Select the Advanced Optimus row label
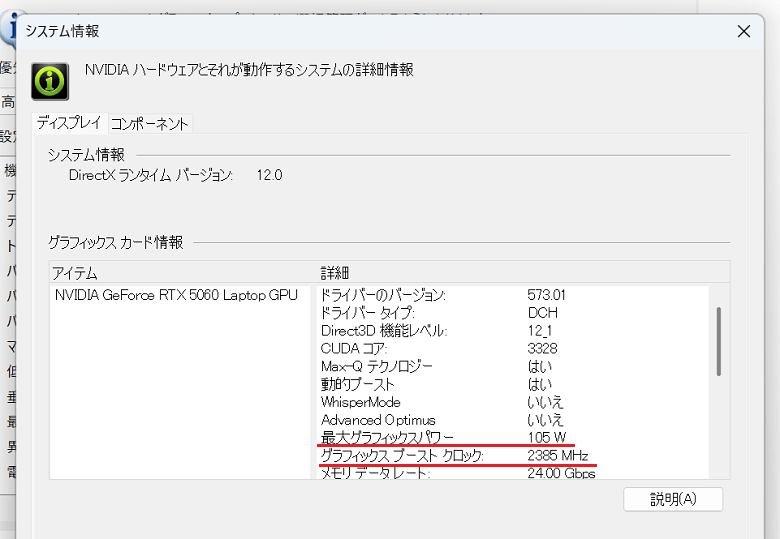The height and width of the screenshot is (539, 780). [x=378, y=420]
